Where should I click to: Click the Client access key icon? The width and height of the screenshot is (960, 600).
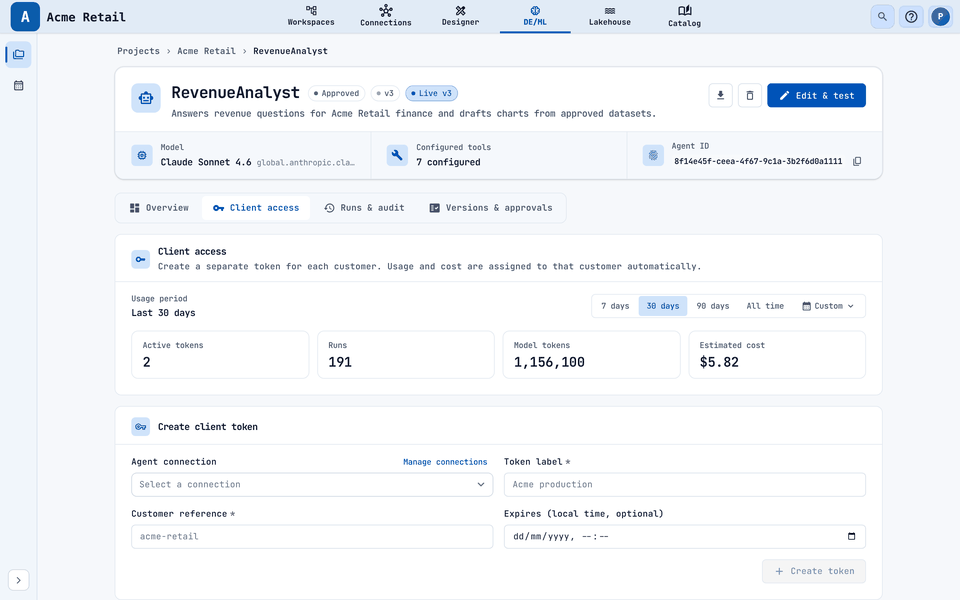click(x=141, y=260)
